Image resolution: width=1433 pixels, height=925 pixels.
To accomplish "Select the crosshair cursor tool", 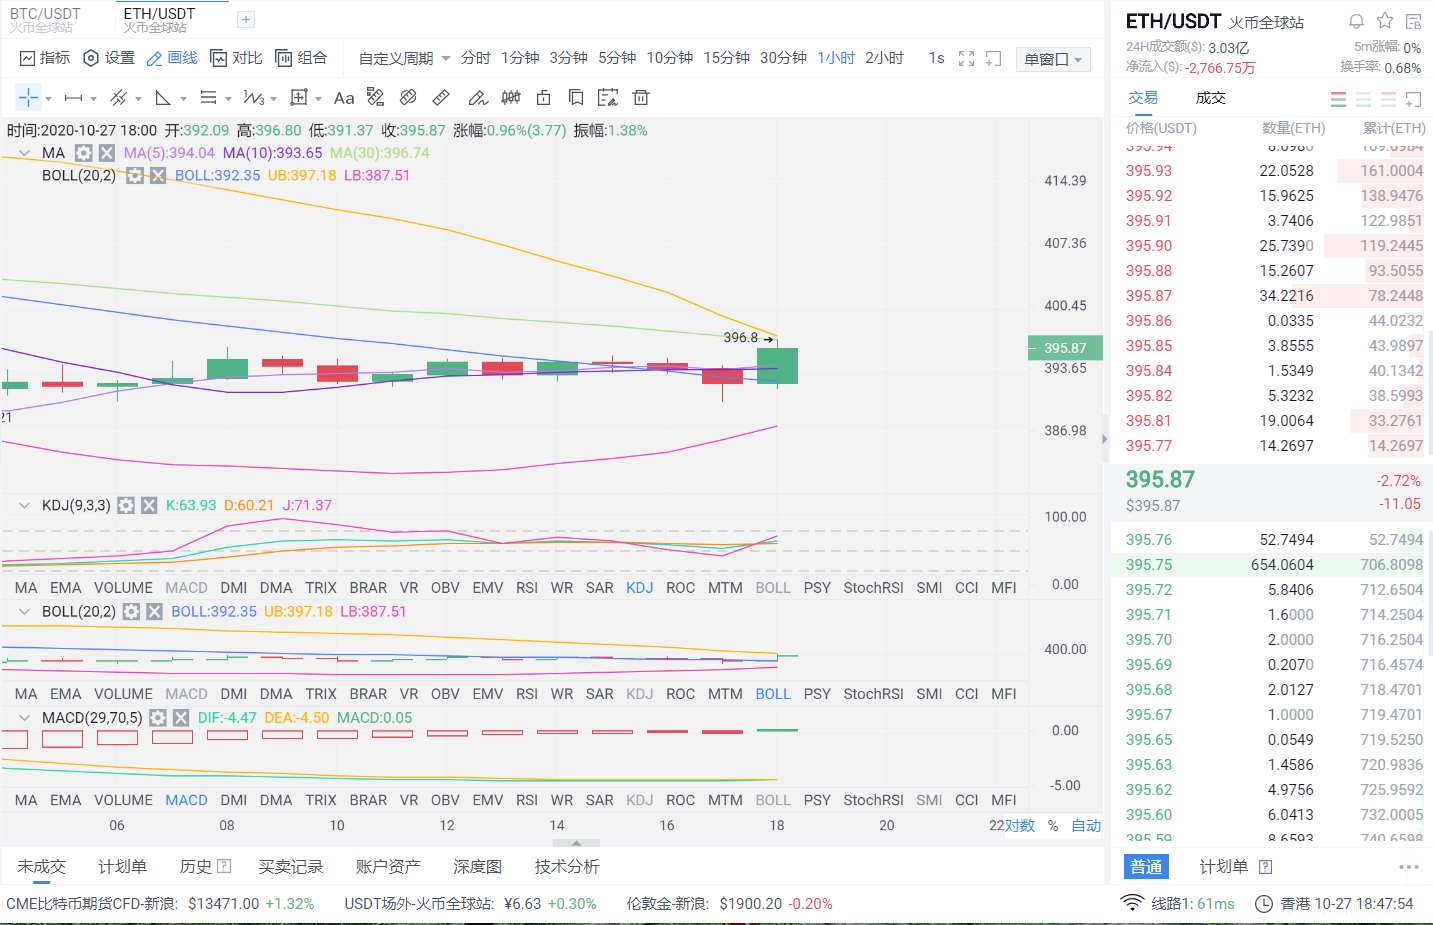I will [x=27, y=97].
